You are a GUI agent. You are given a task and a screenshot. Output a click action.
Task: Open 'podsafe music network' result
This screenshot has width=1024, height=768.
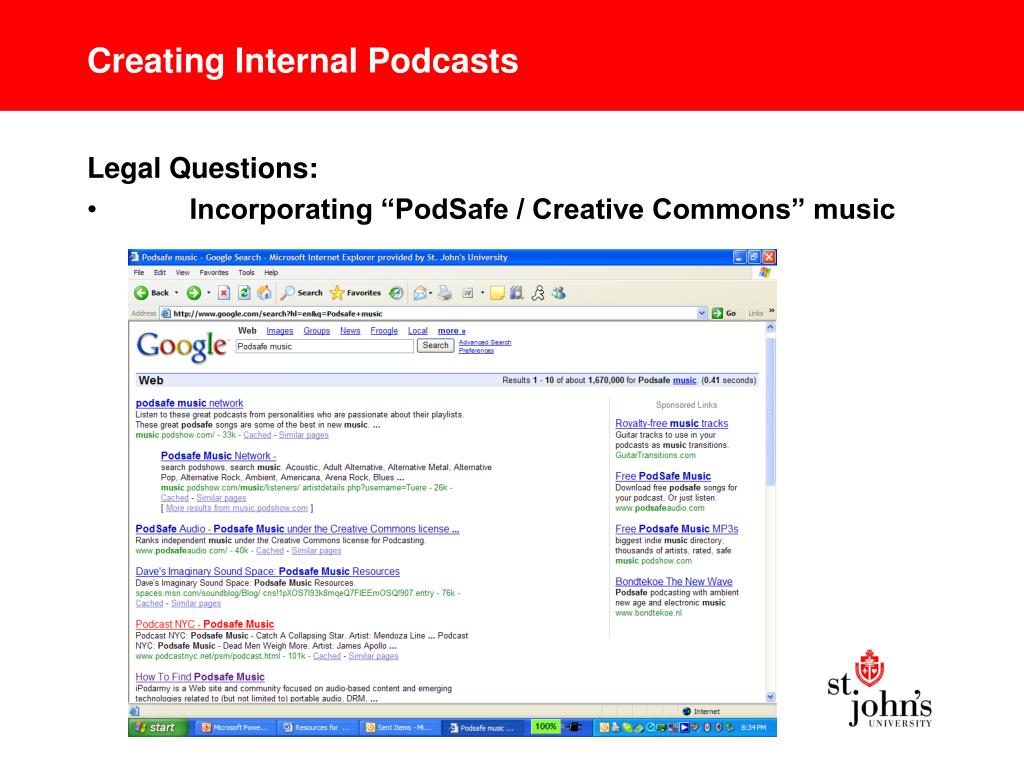tap(189, 404)
